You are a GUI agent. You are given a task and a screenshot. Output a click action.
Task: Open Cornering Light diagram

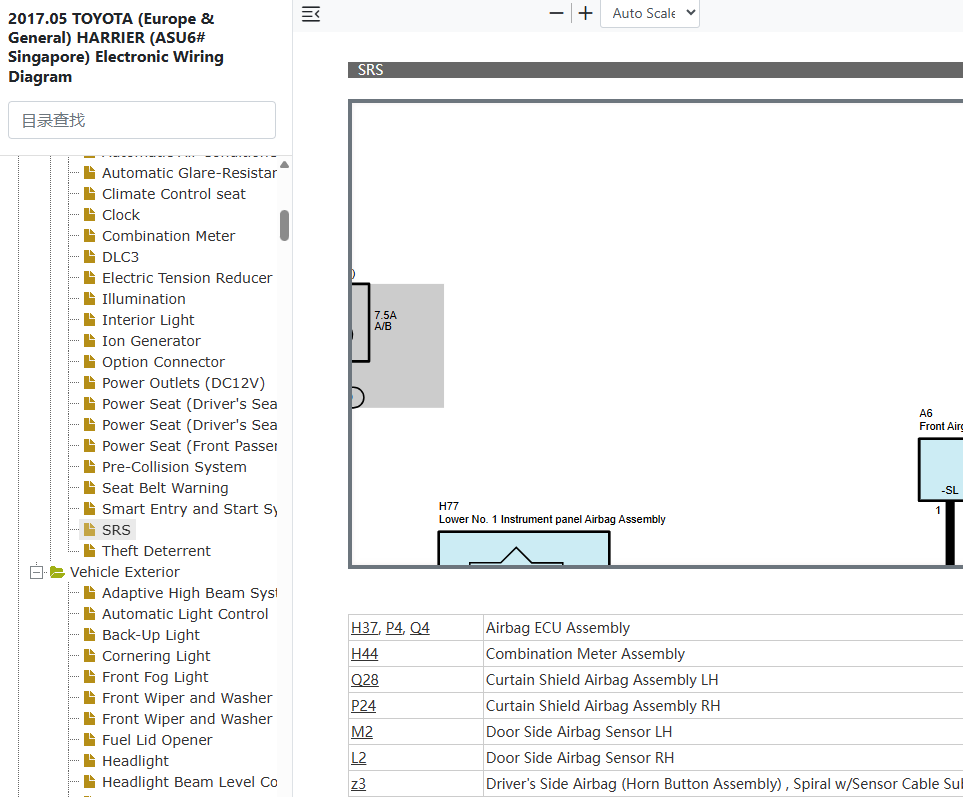(x=156, y=656)
